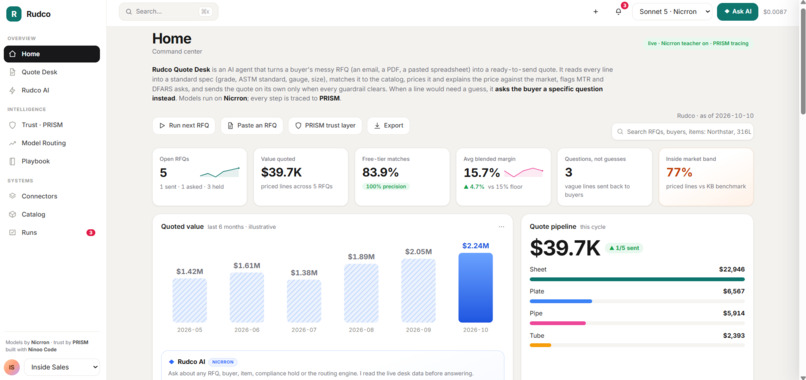Click the IS user avatar
This screenshot has width=806, height=380.
pyautogui.click(x=12, y=367)
